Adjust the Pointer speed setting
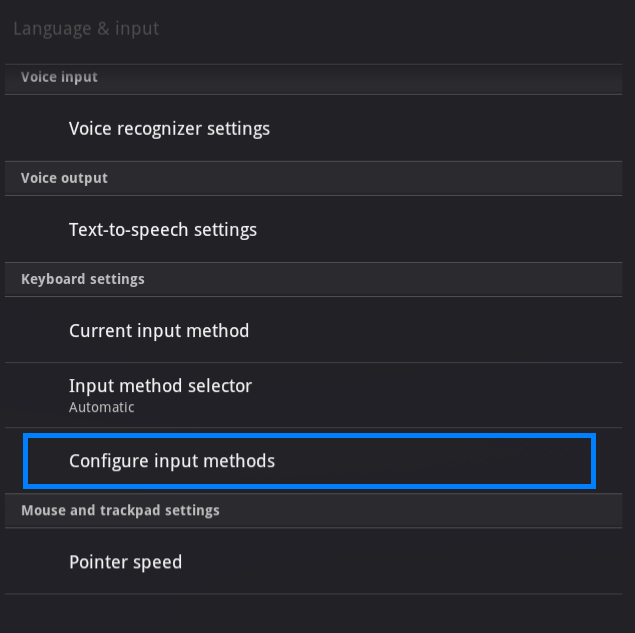This screenshot has height=633, width=635. tap(125, 562)
